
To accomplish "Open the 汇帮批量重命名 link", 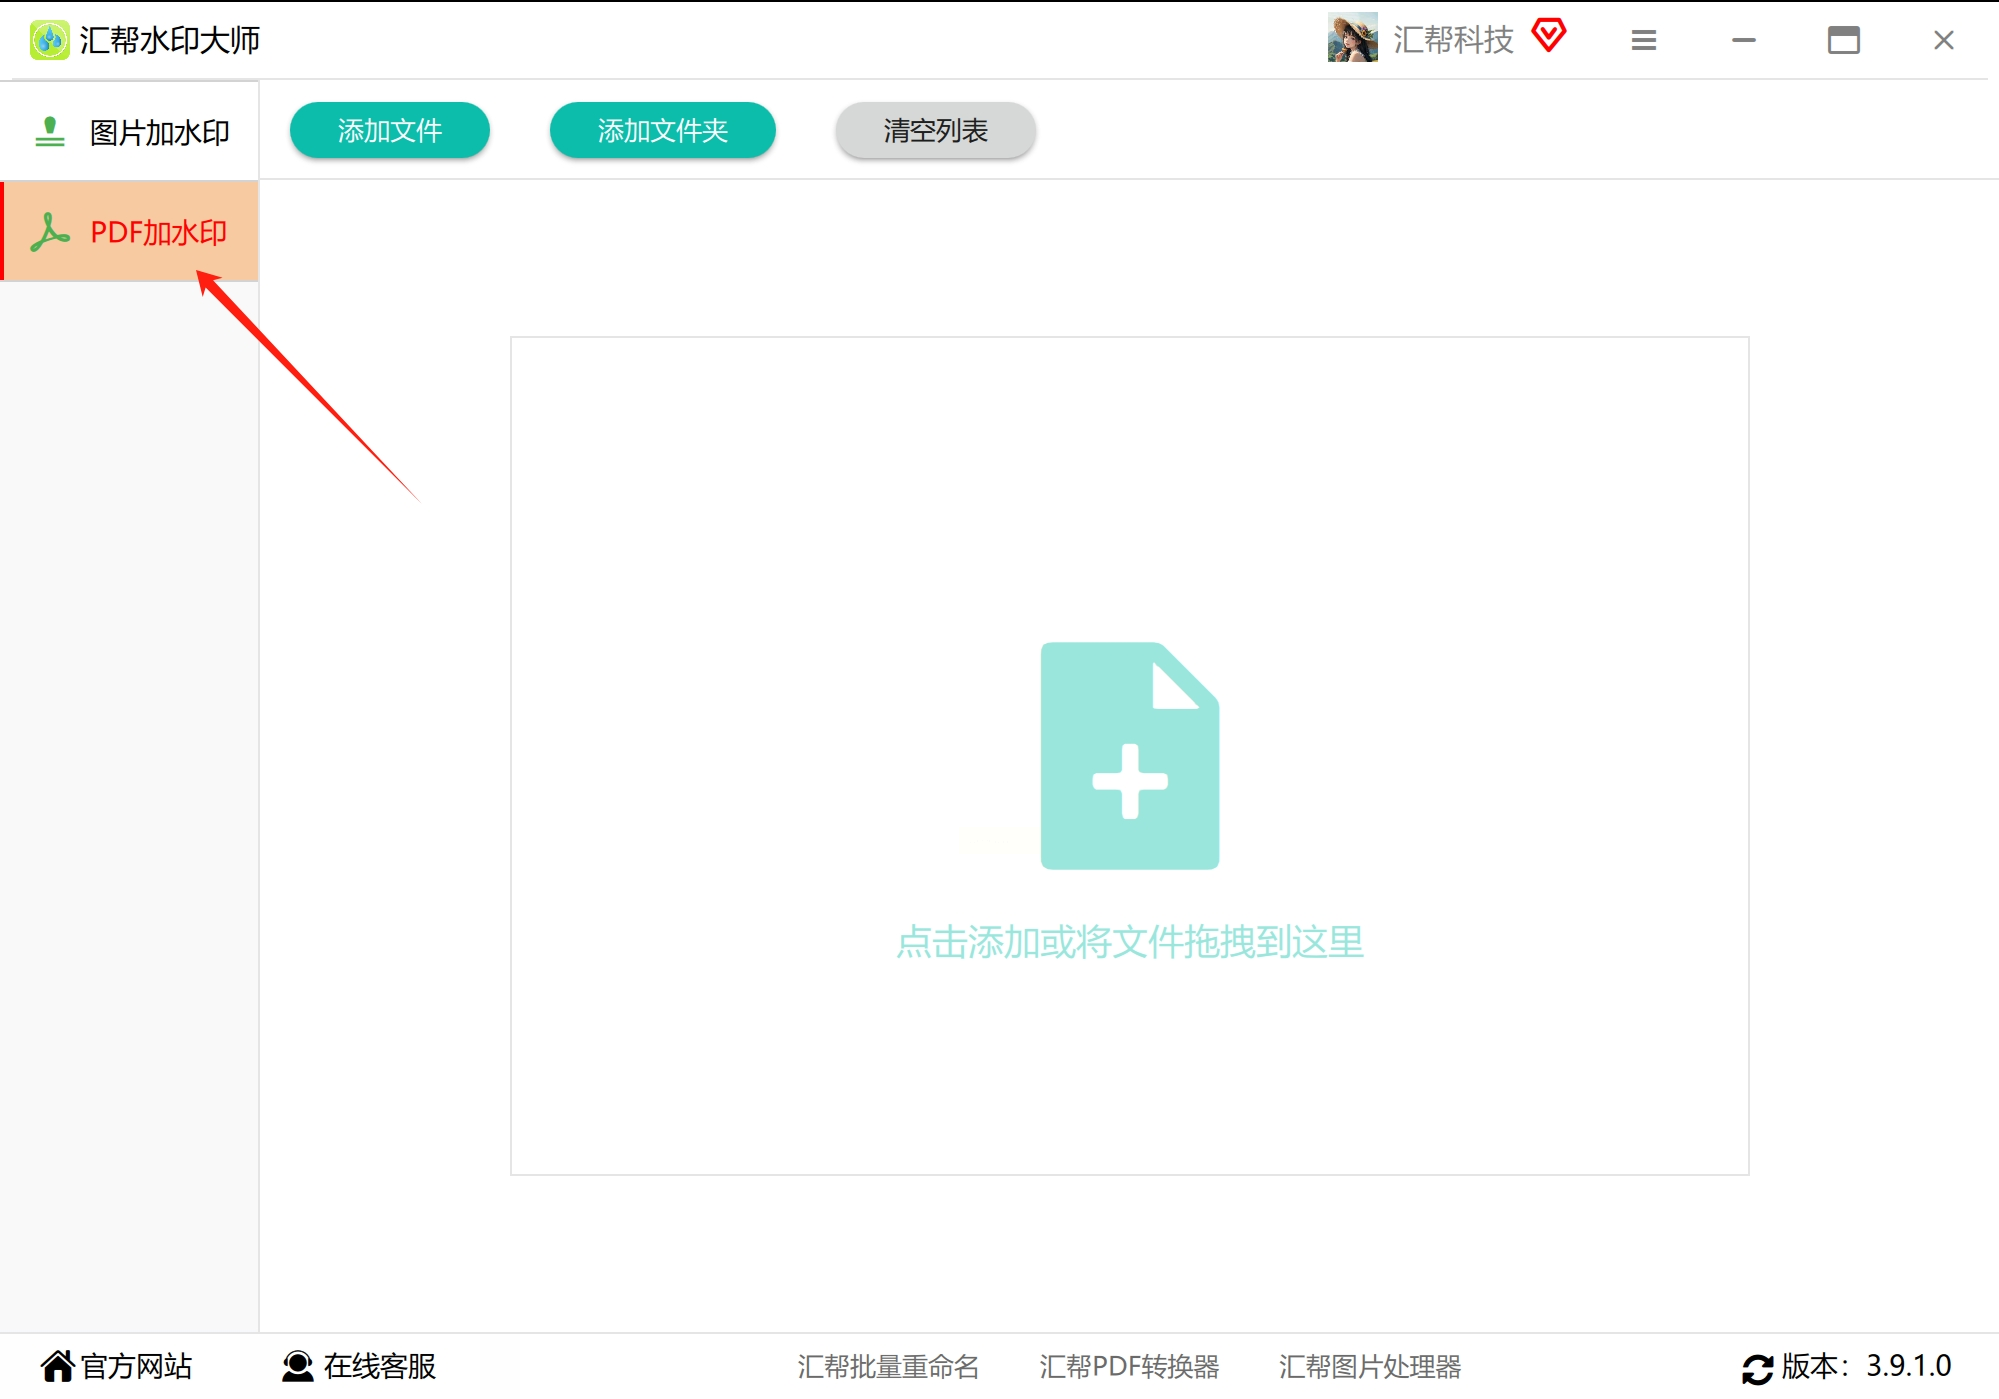I will pos(888,1366).
